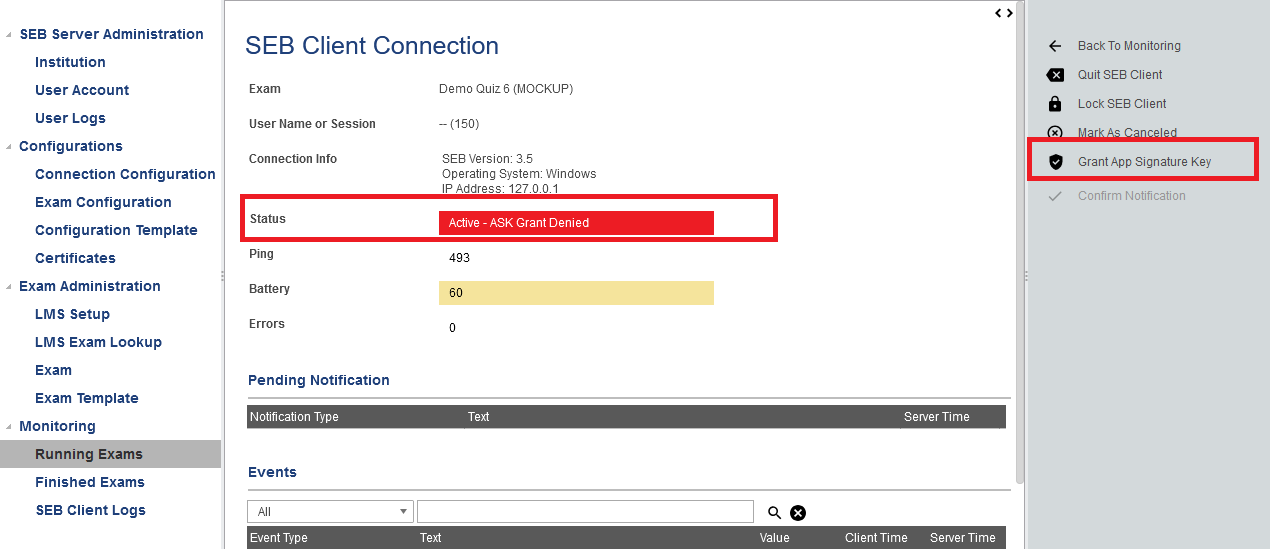Clear the events filter with X icon

point(798,513)
